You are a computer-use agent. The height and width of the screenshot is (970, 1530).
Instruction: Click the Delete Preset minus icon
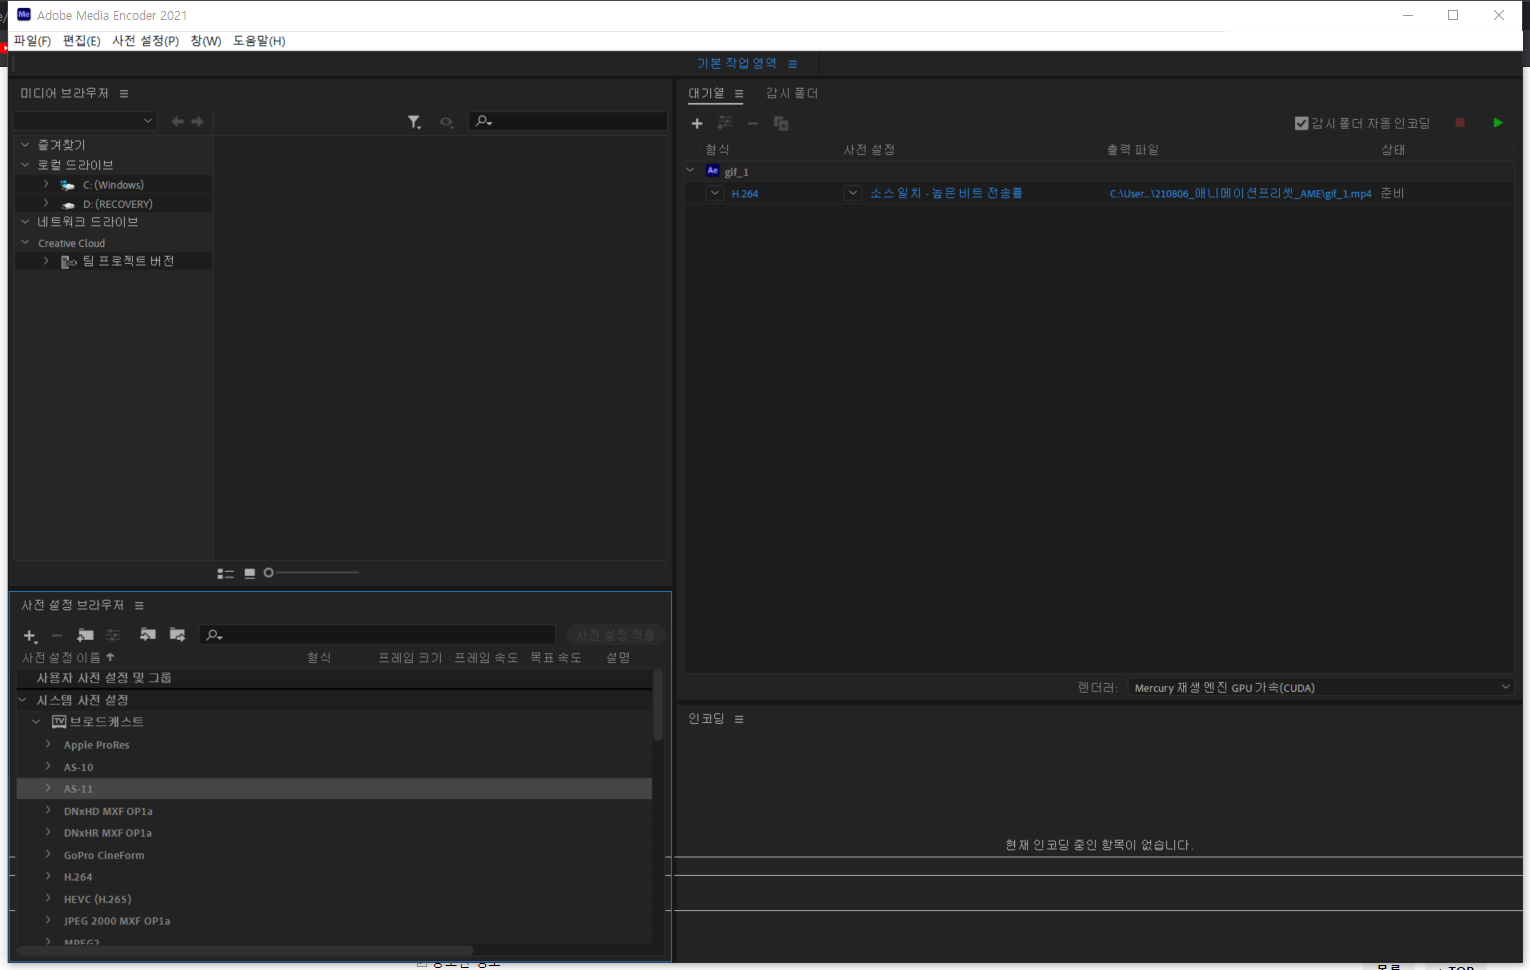click(57, 635)
